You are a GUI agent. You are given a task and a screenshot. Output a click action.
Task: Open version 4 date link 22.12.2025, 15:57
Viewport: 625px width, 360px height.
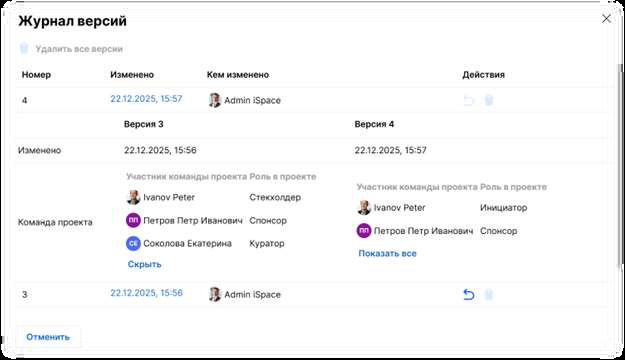146,99
